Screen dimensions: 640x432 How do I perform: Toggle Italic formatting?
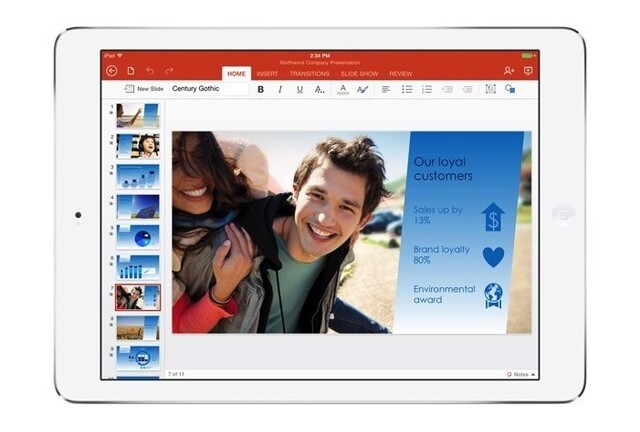[x=280, y=89]
